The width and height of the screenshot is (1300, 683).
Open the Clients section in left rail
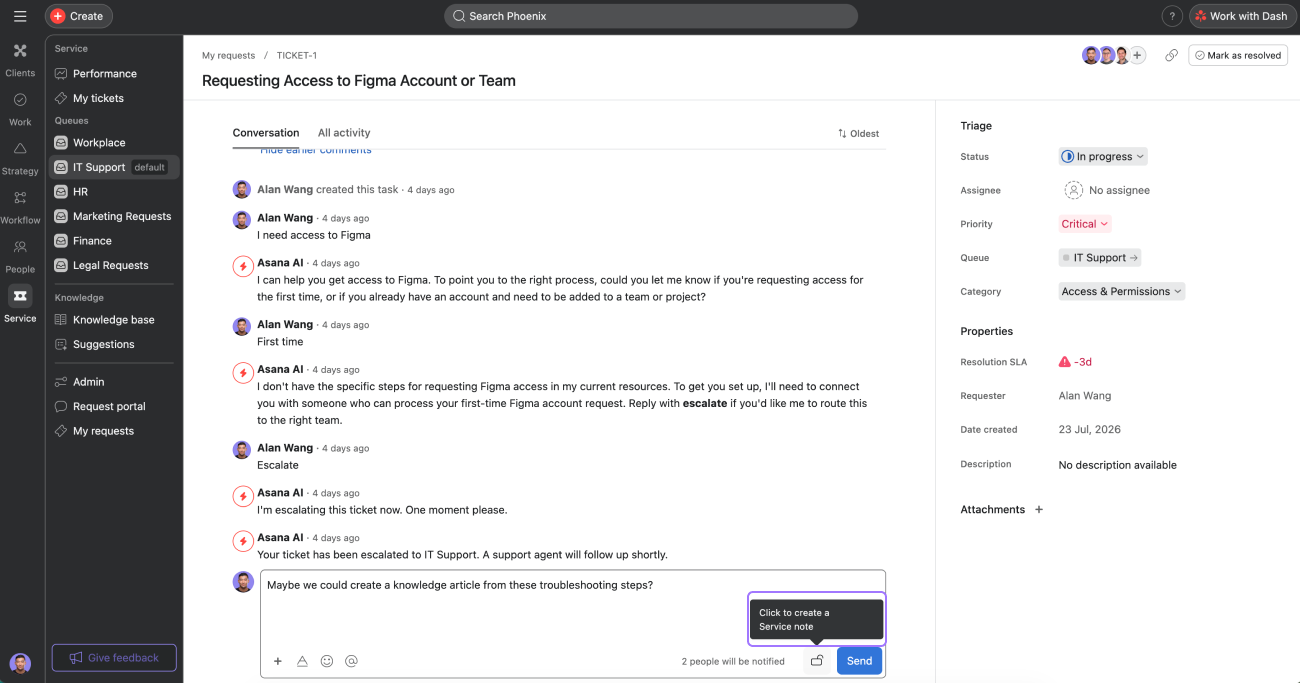pyautogui.click(x=20, y=59)
